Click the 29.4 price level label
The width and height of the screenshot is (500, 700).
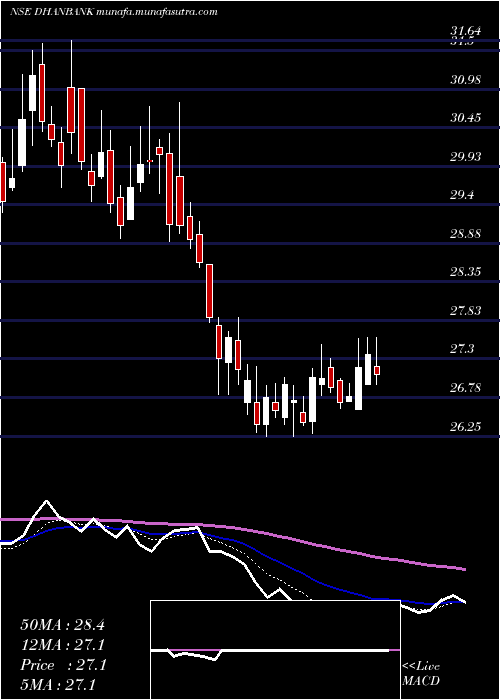click(x=462, y=195)
